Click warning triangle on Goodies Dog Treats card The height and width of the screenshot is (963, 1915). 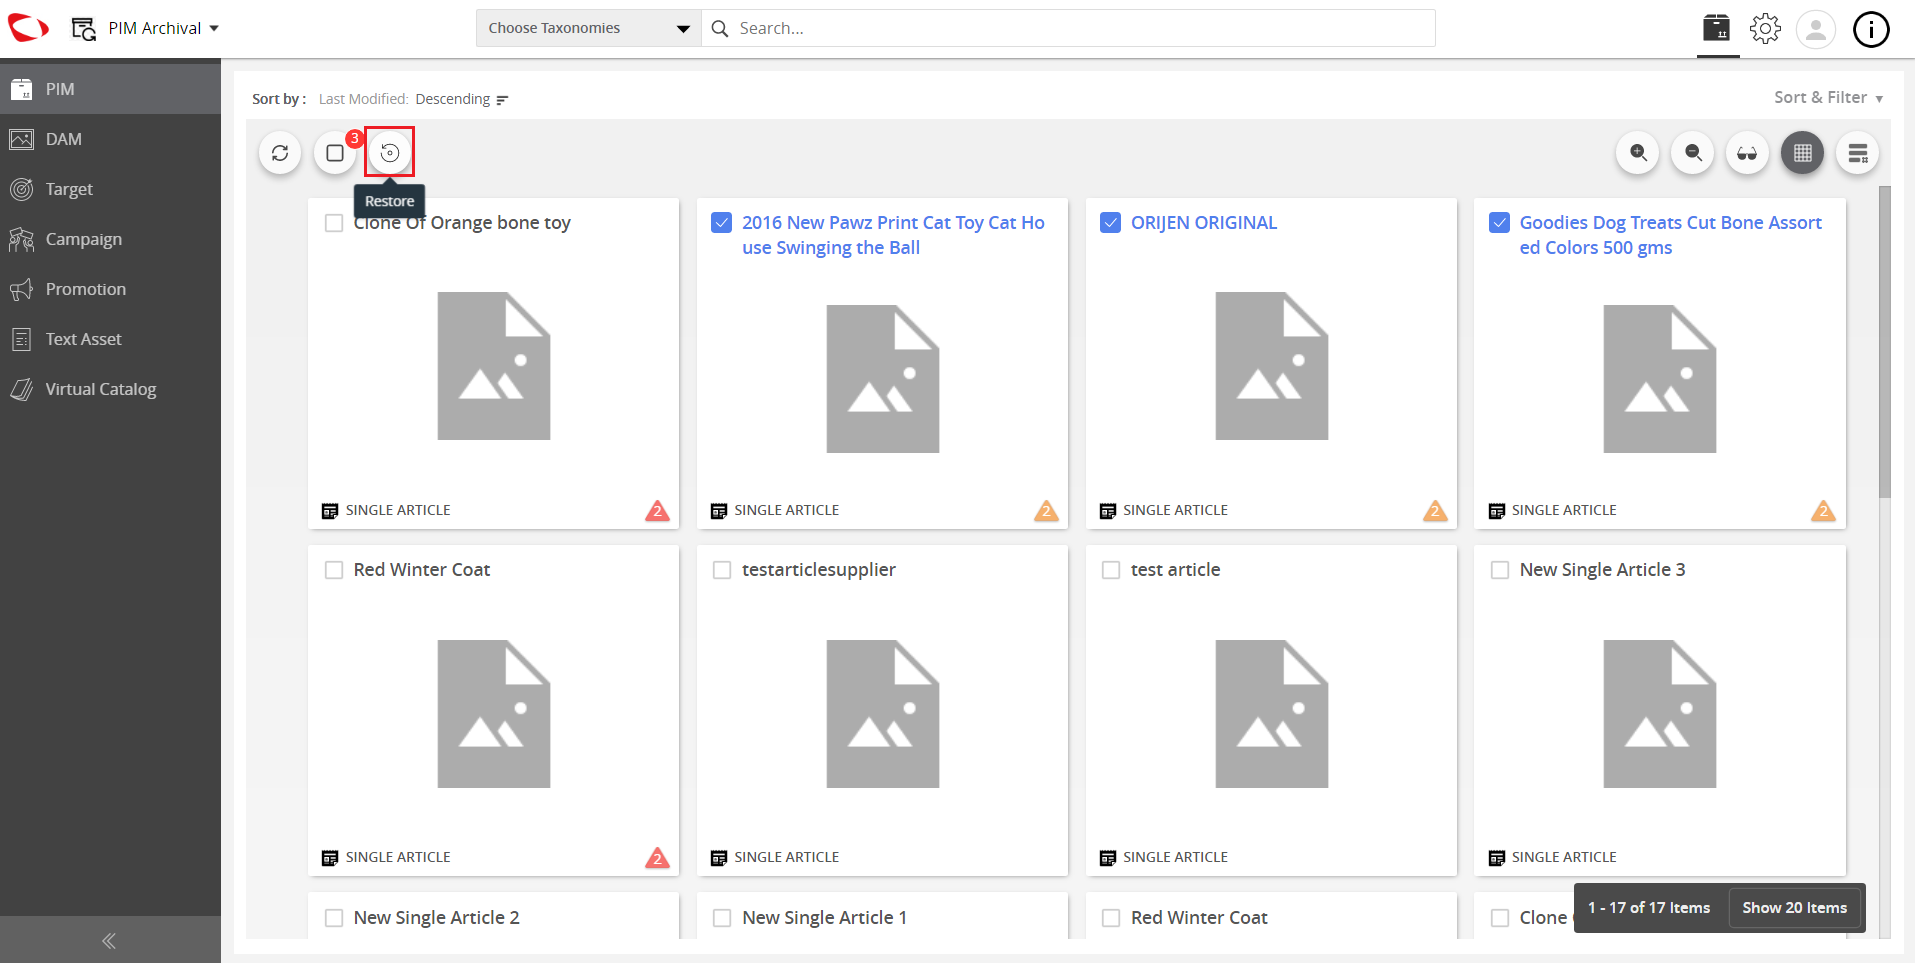point(1823,511)
